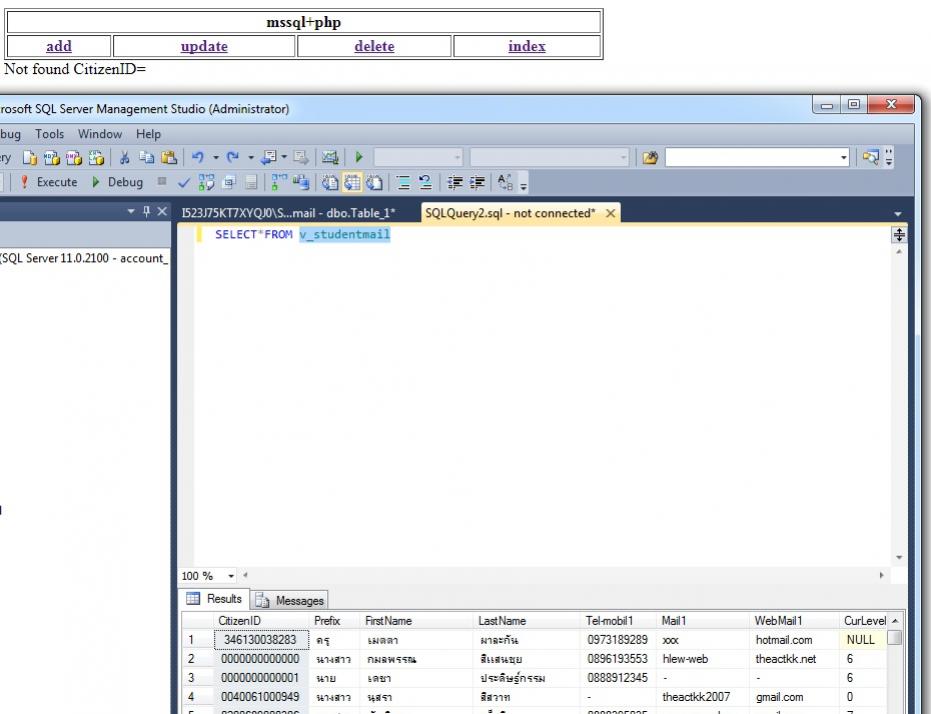
Task: Click the add link on the web page
Action: [59, 46]
